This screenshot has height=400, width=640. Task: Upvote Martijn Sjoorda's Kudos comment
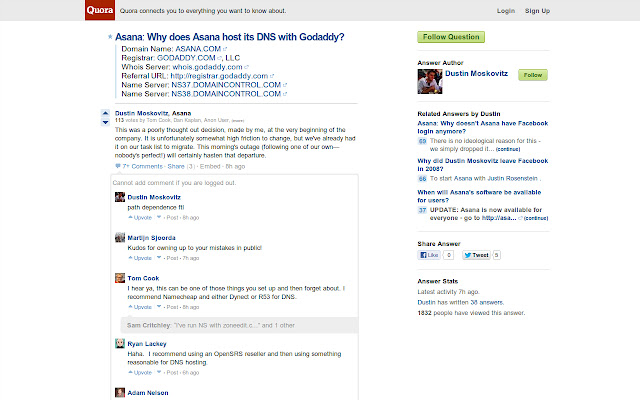pos(140,258)
